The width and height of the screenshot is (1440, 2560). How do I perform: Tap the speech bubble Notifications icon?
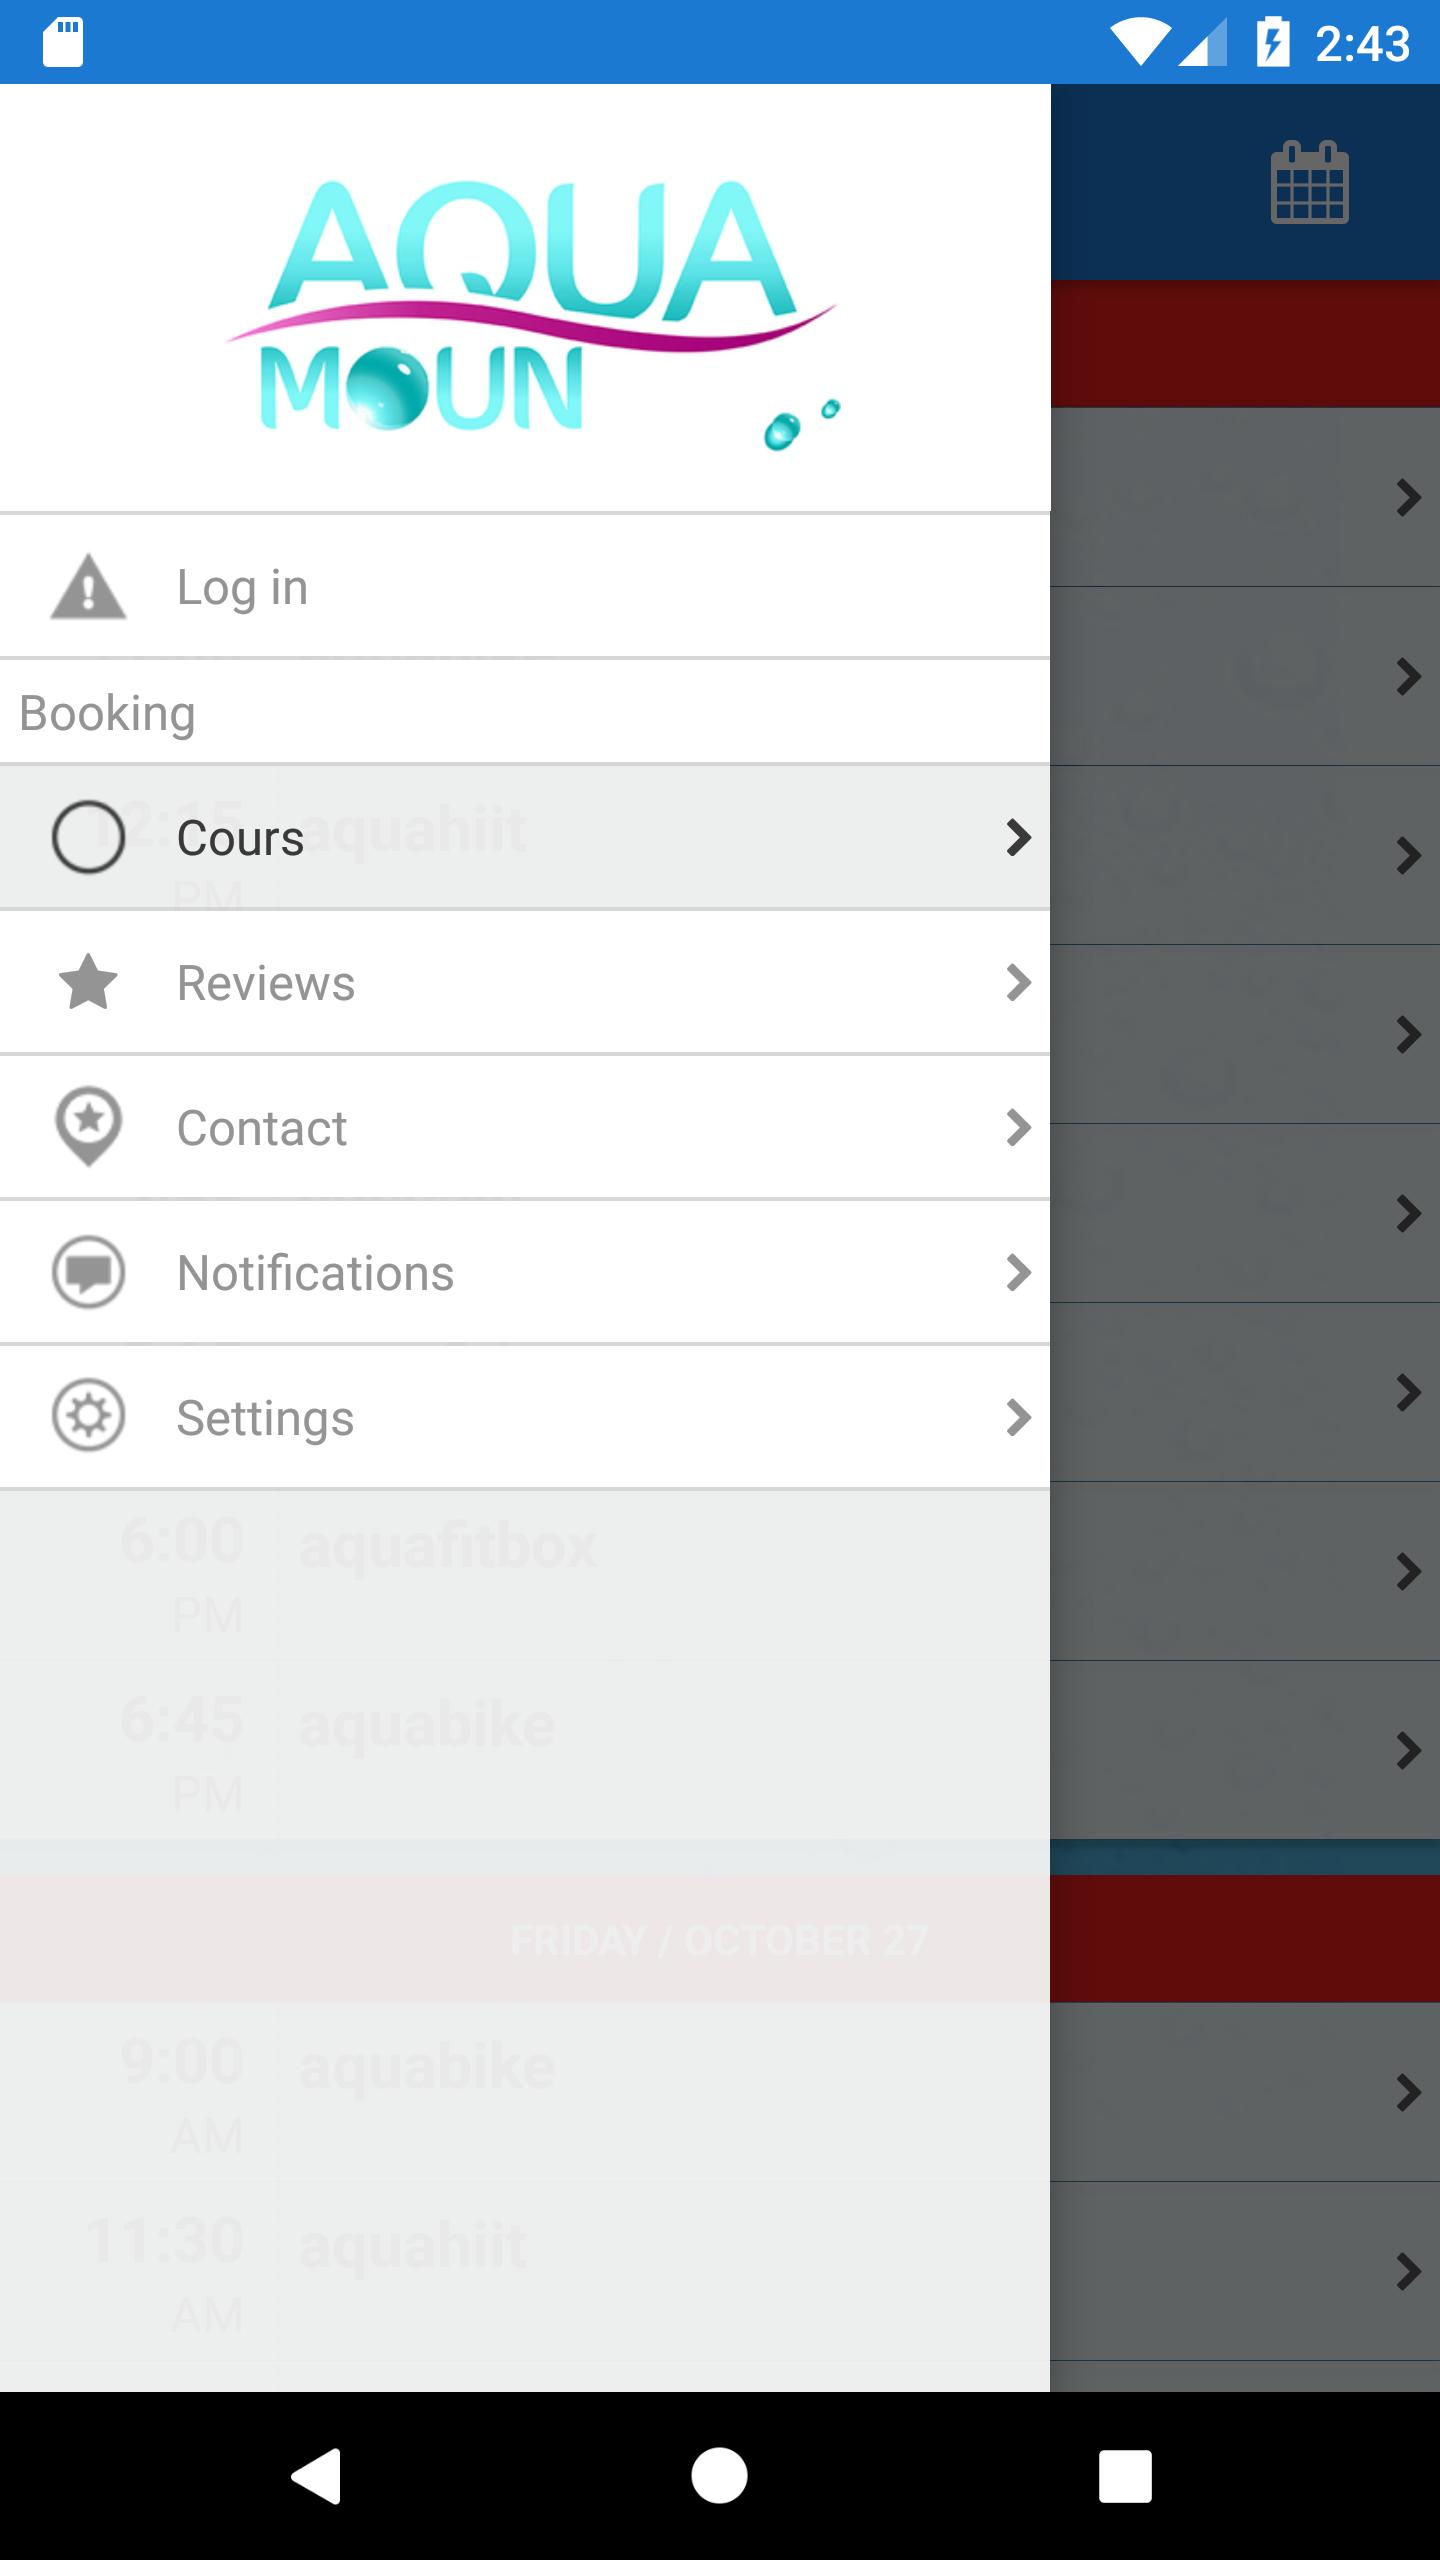(x=88, y=1272)
